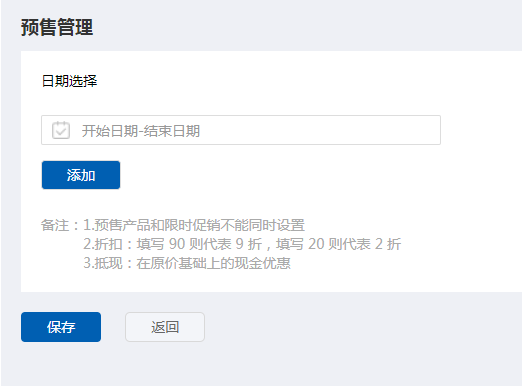Click the calendar icon in date field

coord(61,130)
